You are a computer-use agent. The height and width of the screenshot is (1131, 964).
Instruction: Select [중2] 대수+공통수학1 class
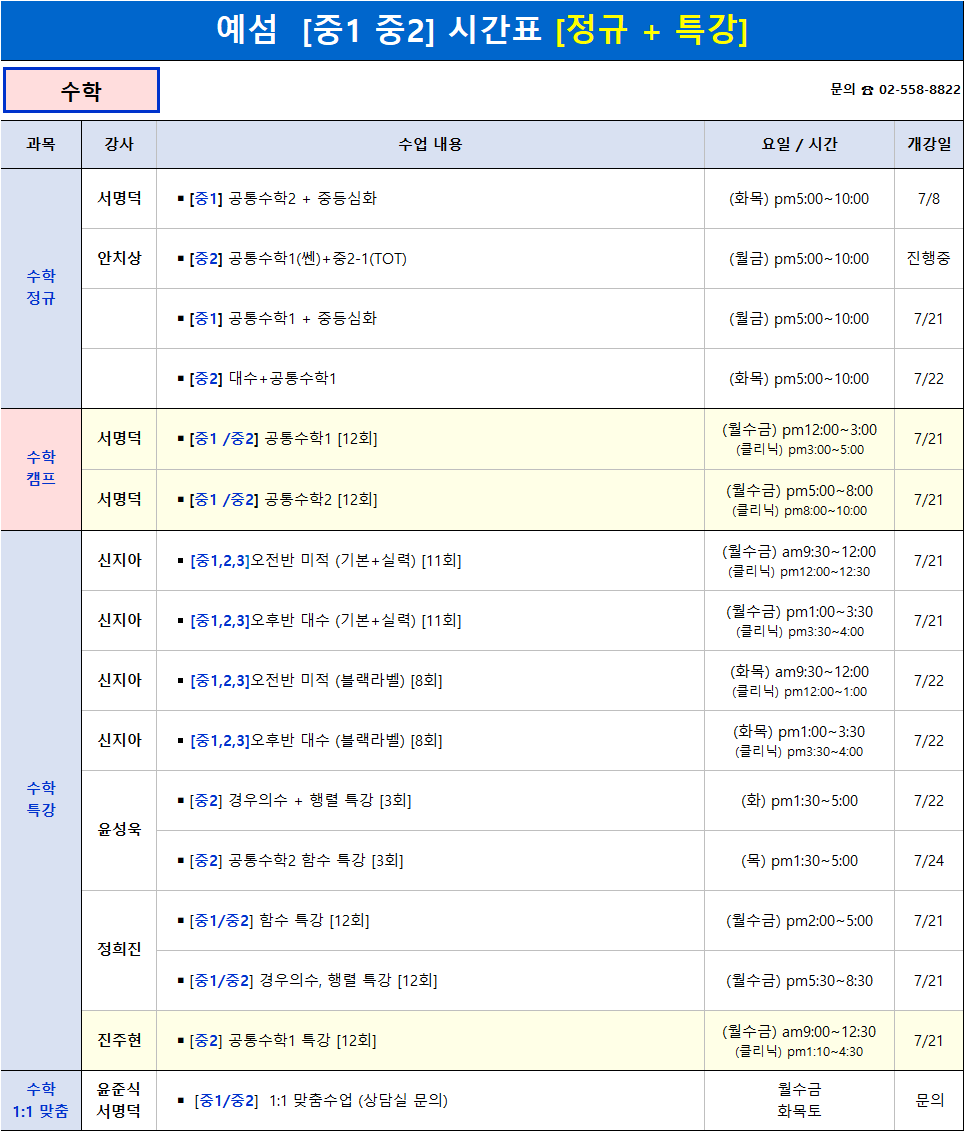coord(257,378)
